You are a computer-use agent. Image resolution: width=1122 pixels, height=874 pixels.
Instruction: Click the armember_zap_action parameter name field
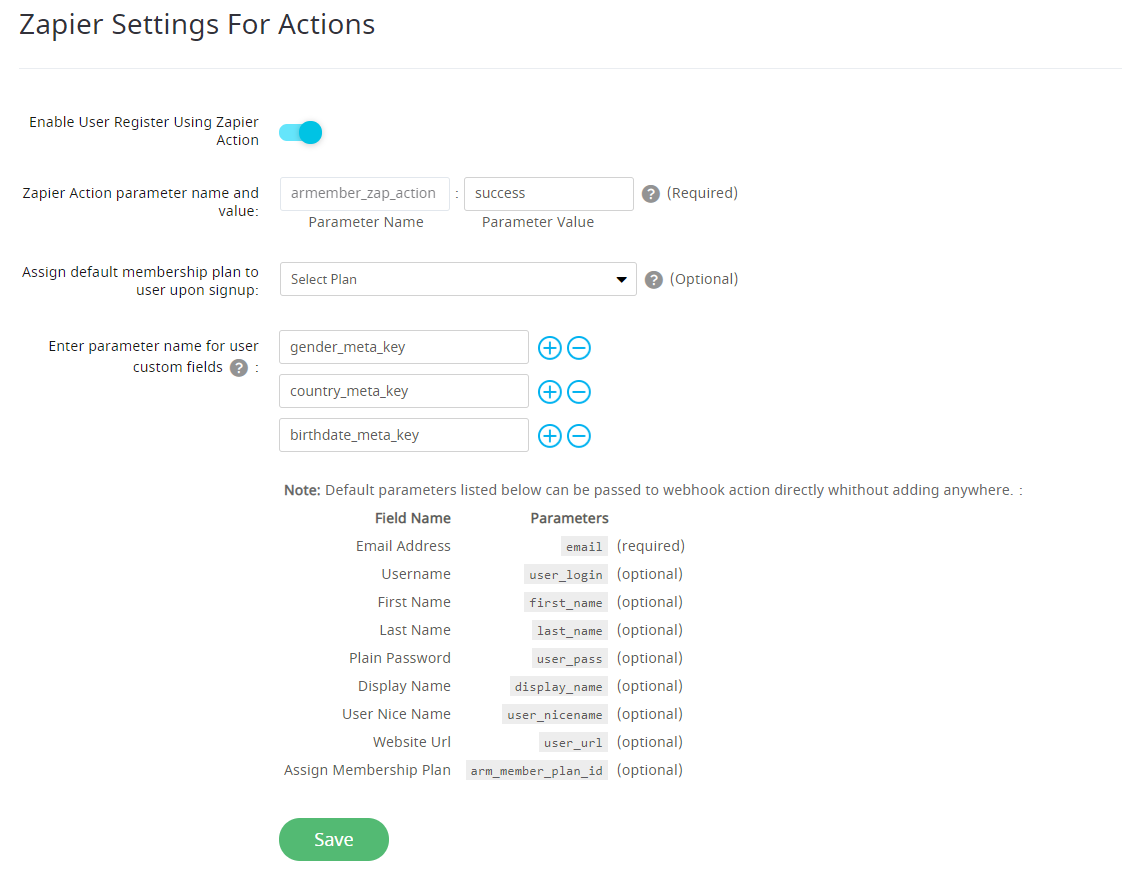[365, 194]
